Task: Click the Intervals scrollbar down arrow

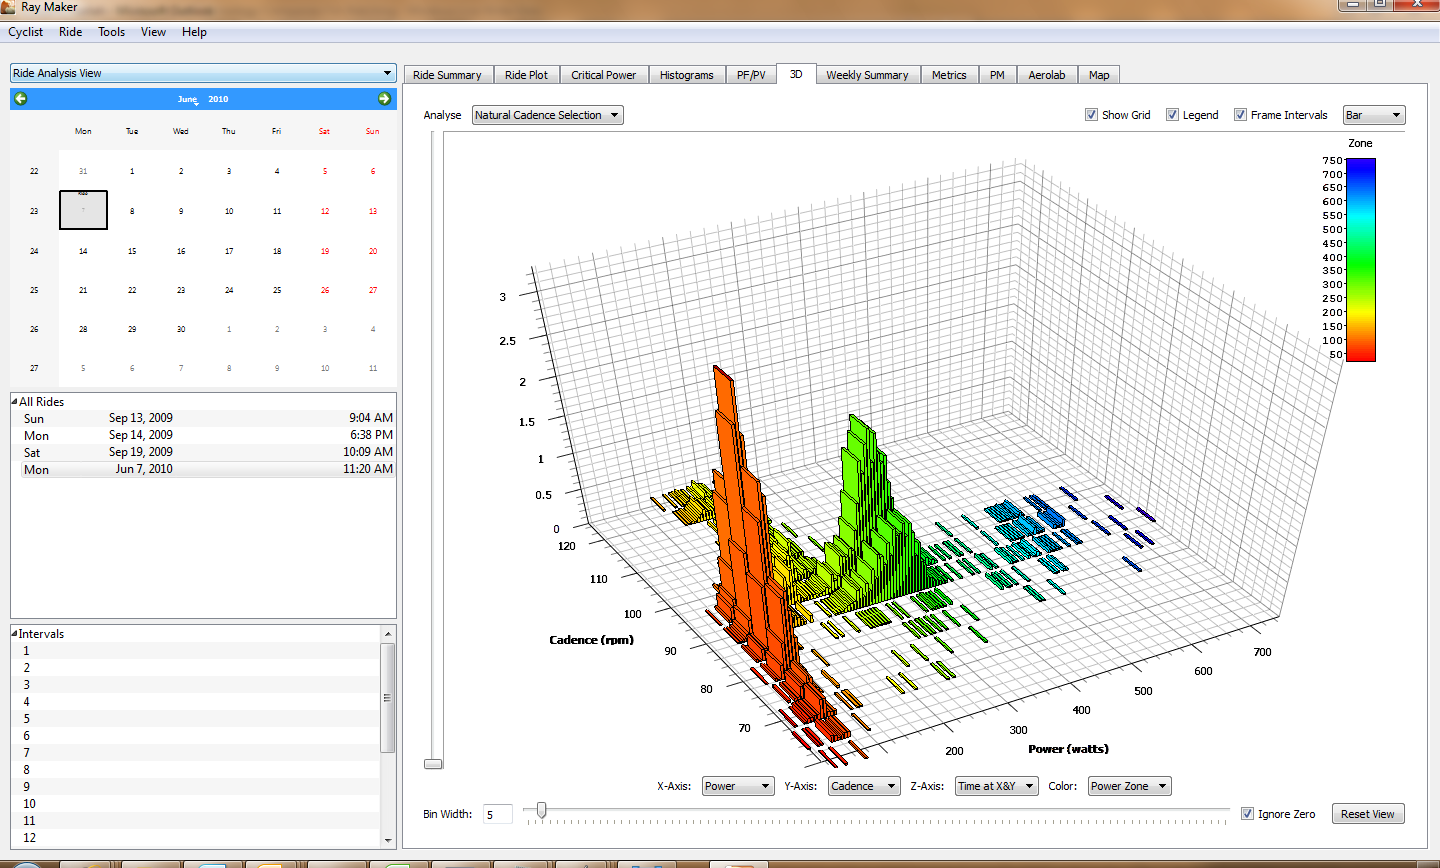Action: coord(388,840)
